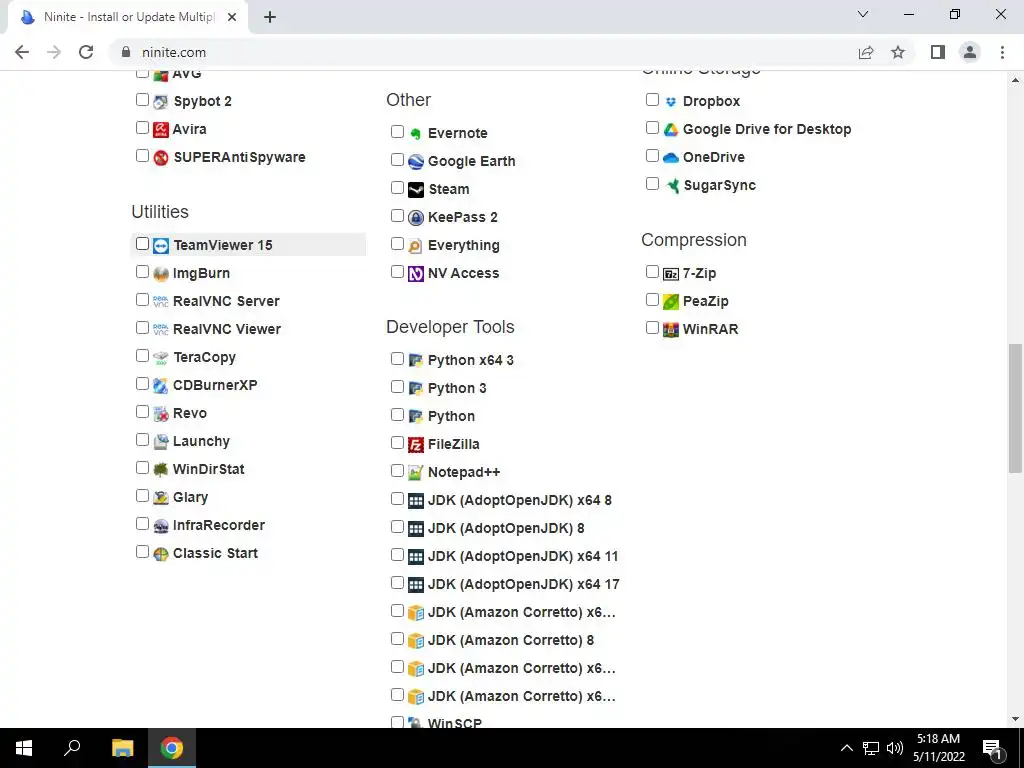The image size is (1024, 768).
Task: Click the ImgBurn disc icon
Action: 161,274
